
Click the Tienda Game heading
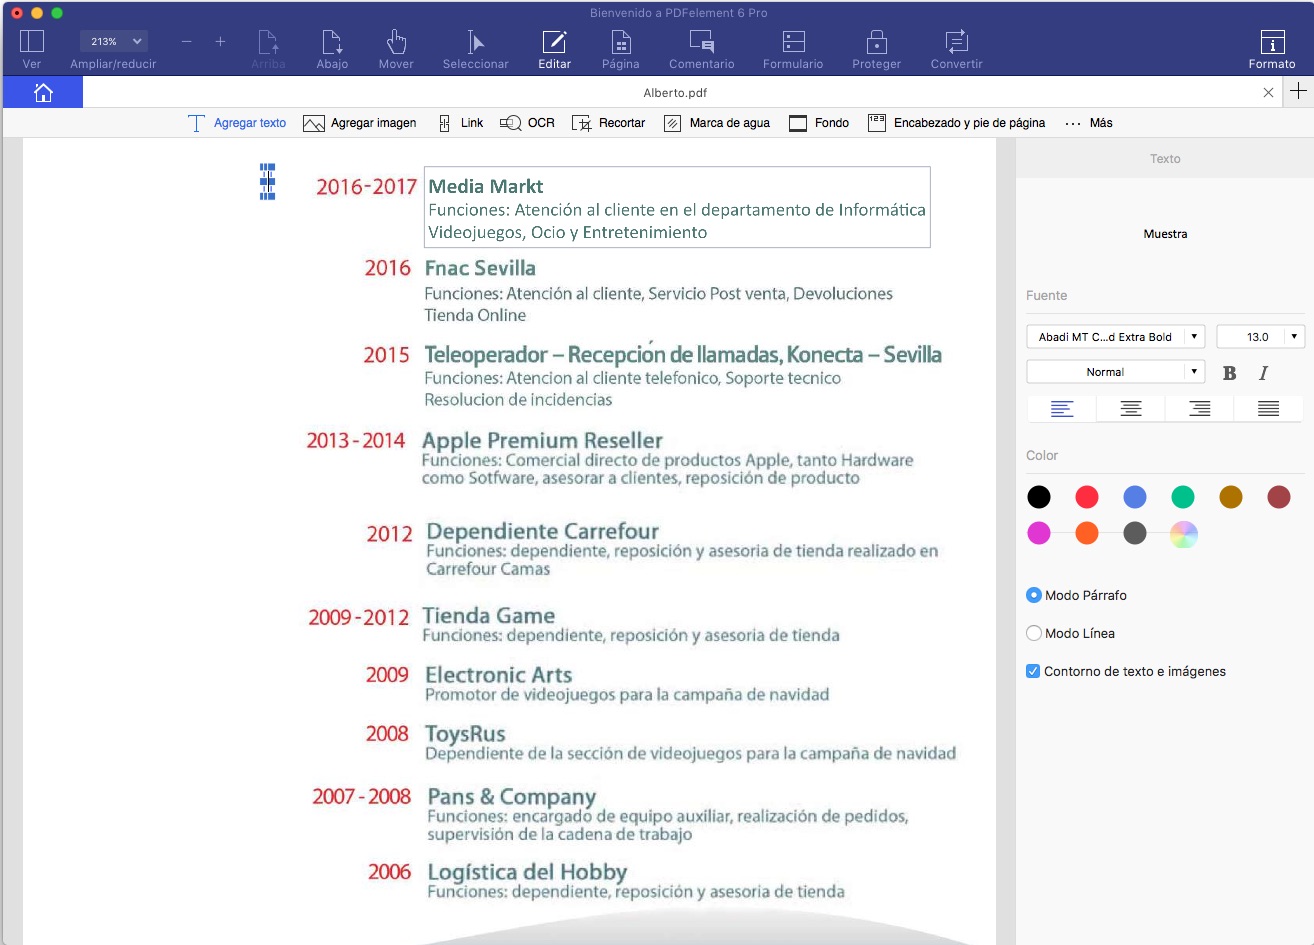(x=489, y=616)
